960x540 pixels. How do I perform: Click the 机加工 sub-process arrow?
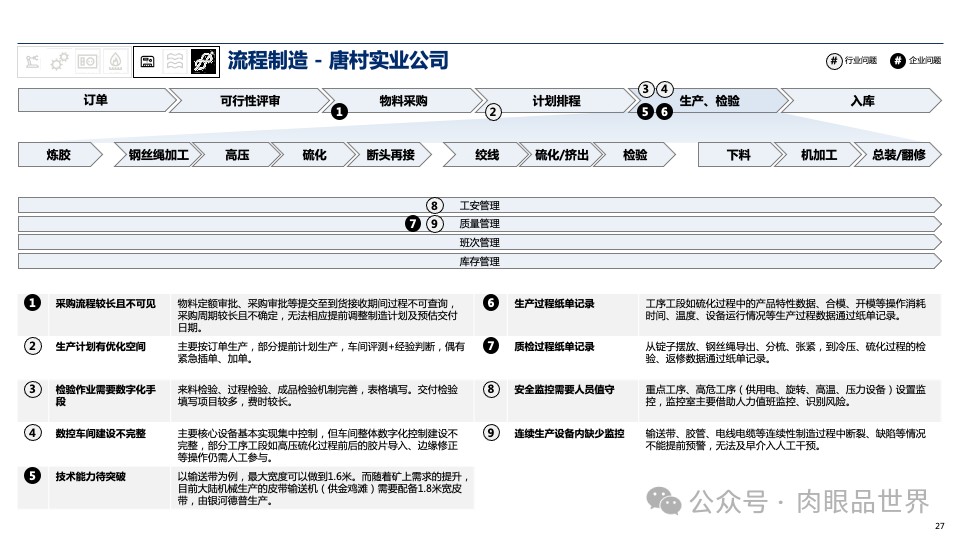click(819, 155)
